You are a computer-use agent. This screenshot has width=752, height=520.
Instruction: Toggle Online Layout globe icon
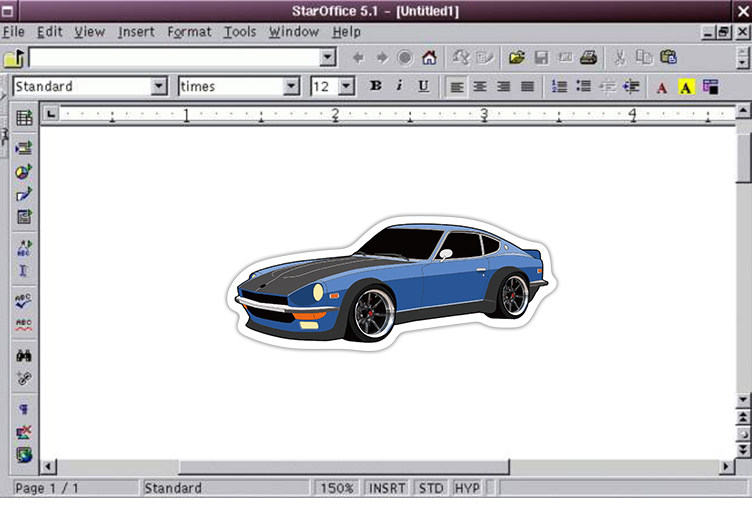24,455
